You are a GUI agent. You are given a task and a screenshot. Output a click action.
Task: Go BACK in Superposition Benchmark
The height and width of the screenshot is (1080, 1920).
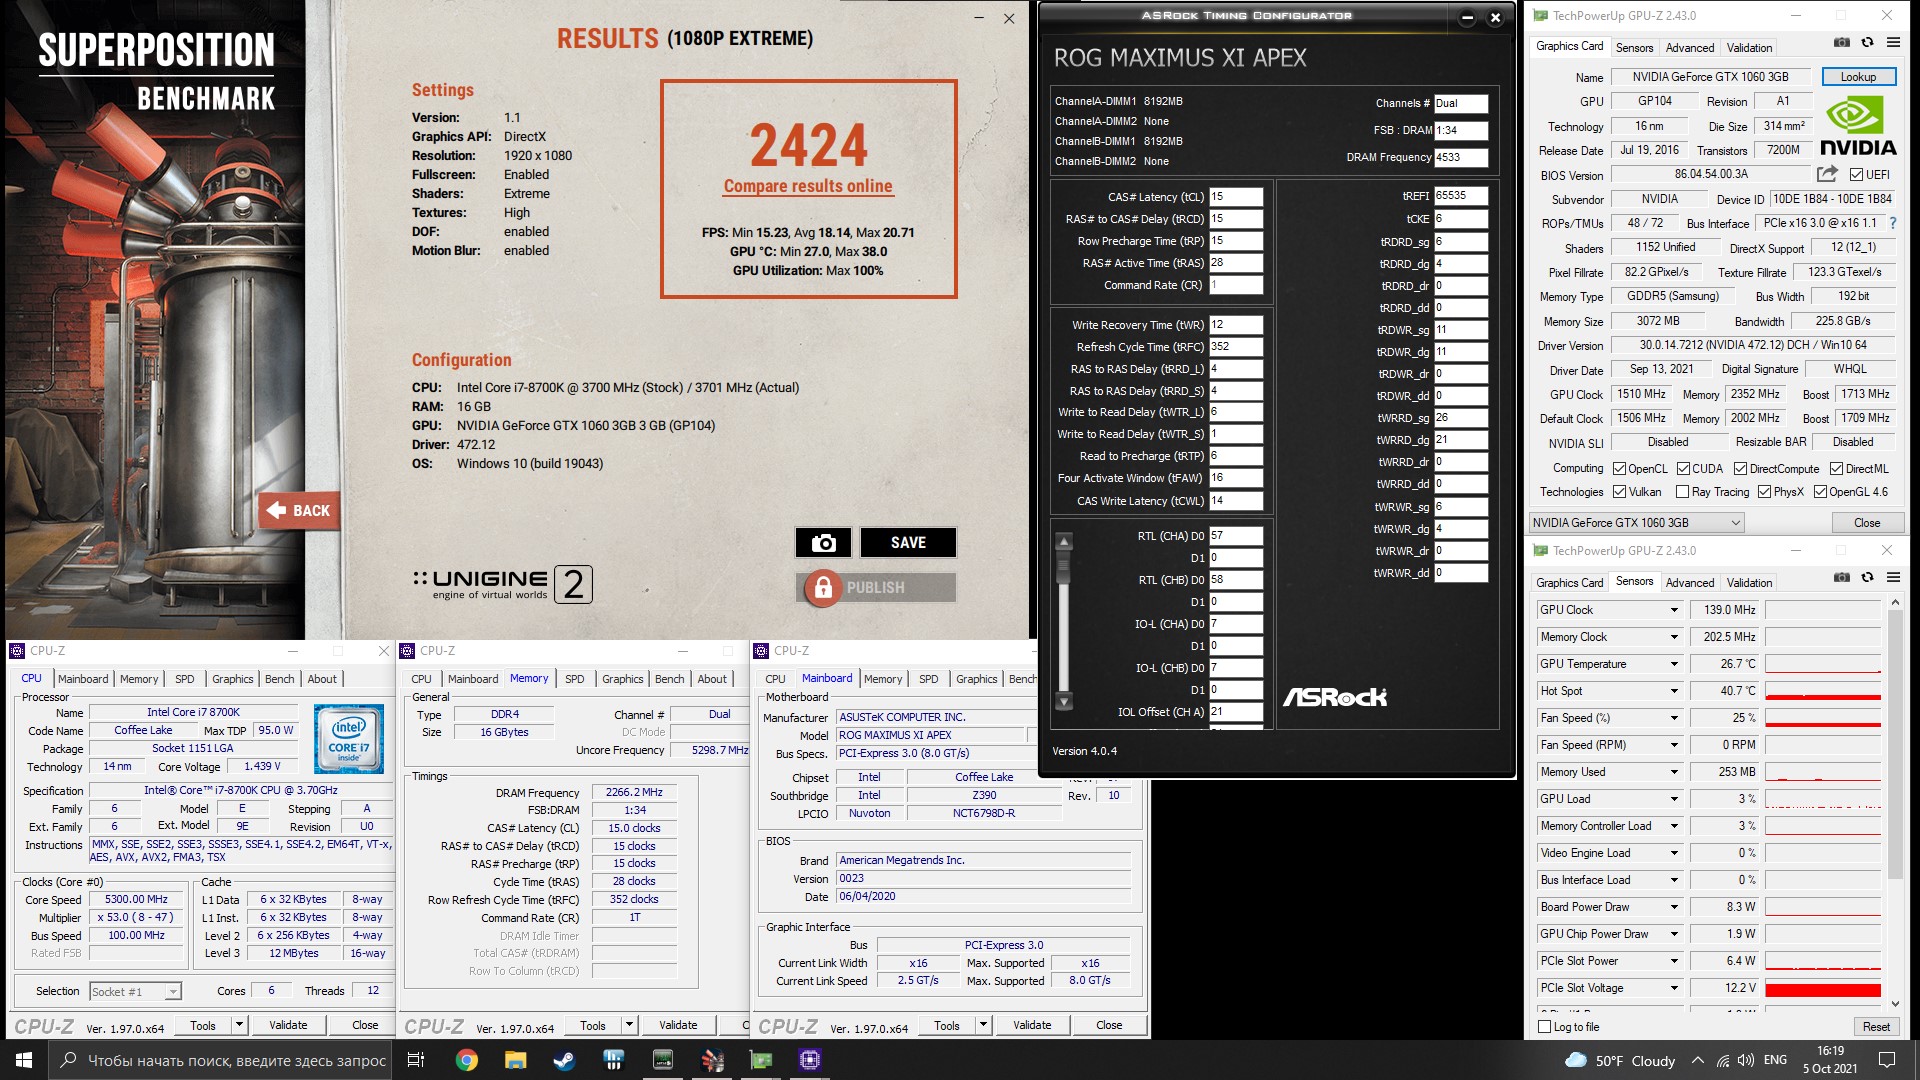298,510
